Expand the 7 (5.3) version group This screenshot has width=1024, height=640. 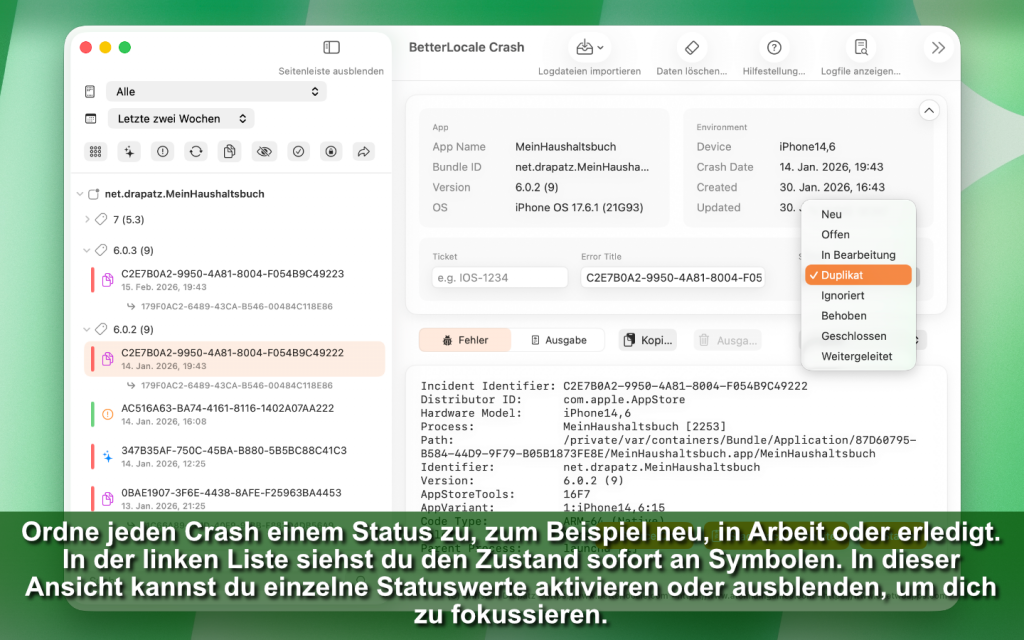pyautogui.click(x=87, y=219)
